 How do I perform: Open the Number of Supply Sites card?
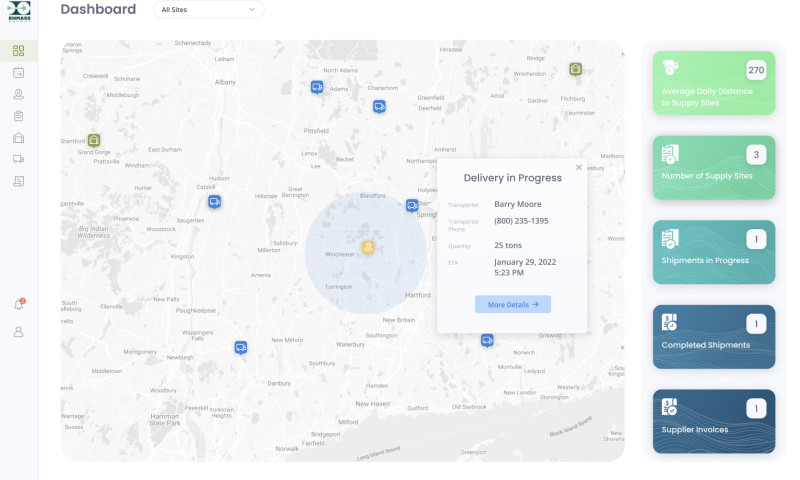(x=714, y=167)
